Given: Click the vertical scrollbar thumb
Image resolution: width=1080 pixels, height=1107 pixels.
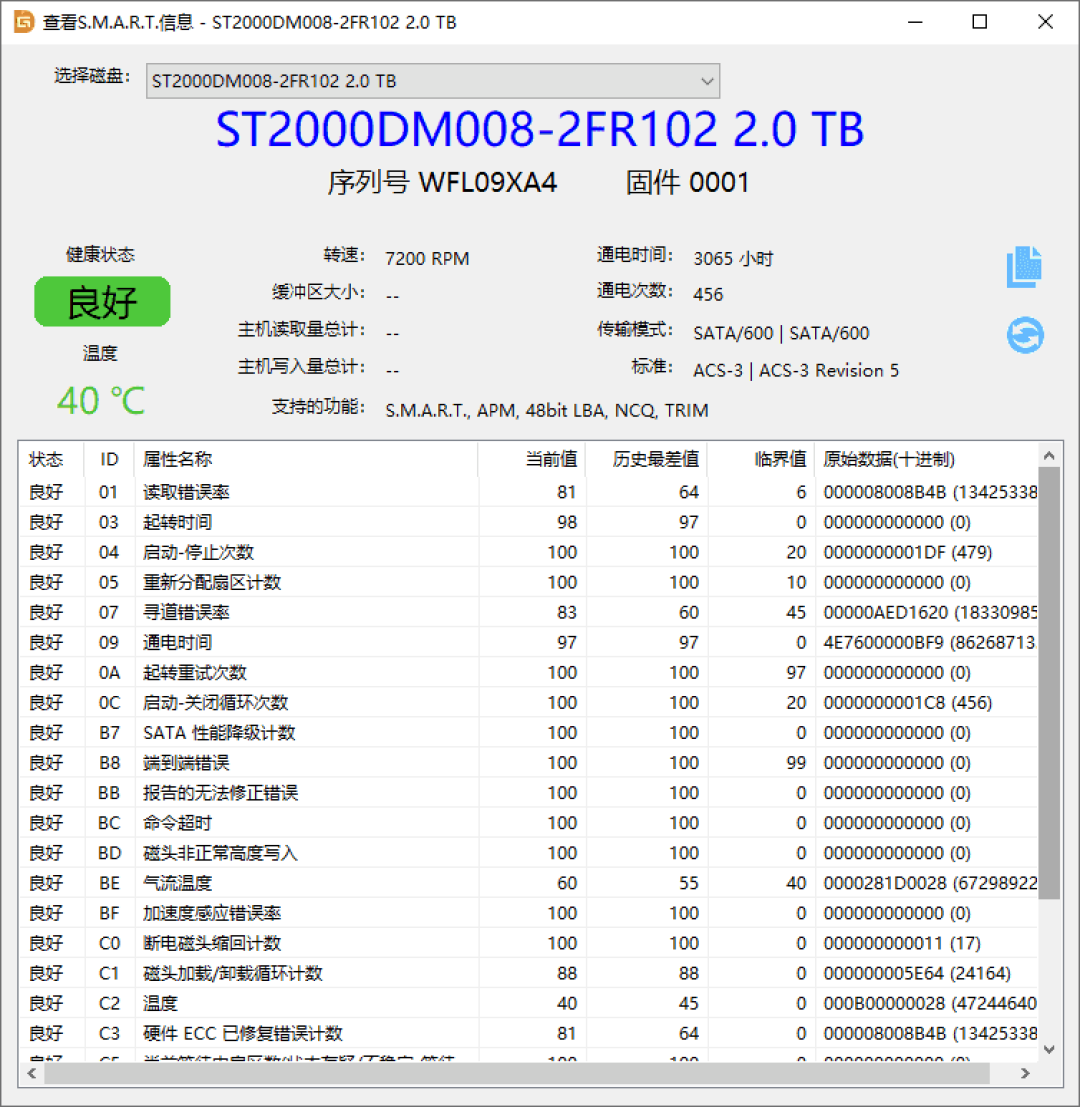Looking at the screenshot, I should pyautogui.click(x=1049, y=683).
